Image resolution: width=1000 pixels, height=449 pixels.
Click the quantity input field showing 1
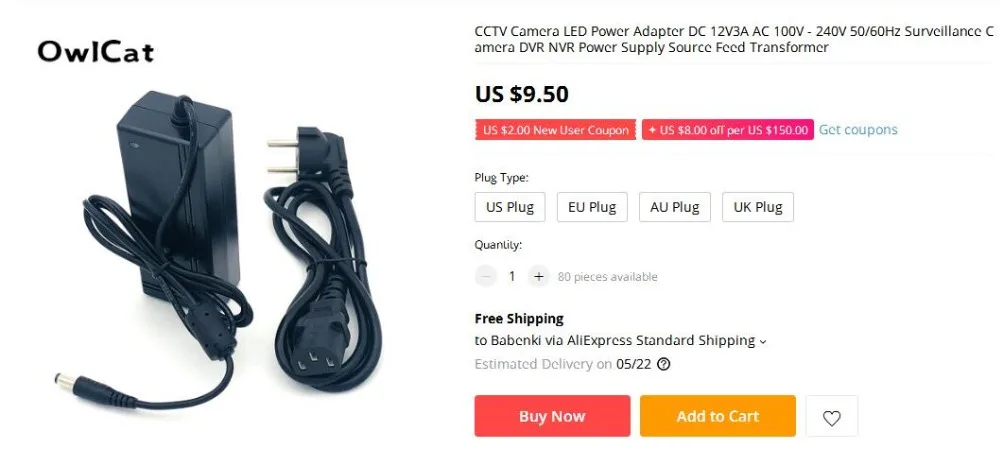(512, 276)
